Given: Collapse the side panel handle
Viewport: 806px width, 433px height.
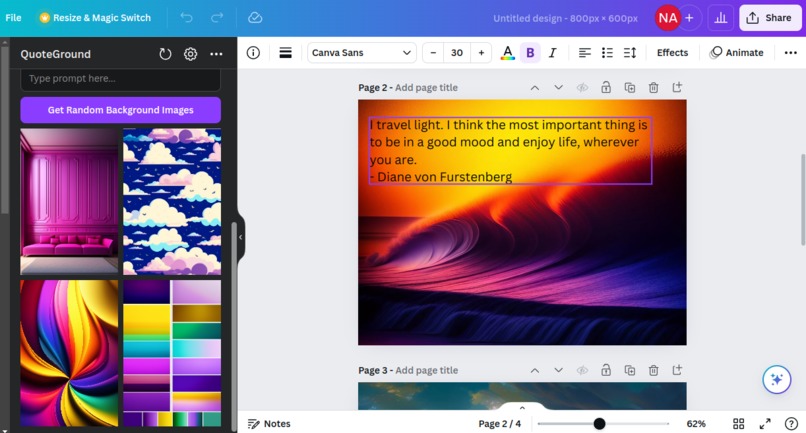Looking at the screenshot, I should pyautogui.click(x=241, y=237).
